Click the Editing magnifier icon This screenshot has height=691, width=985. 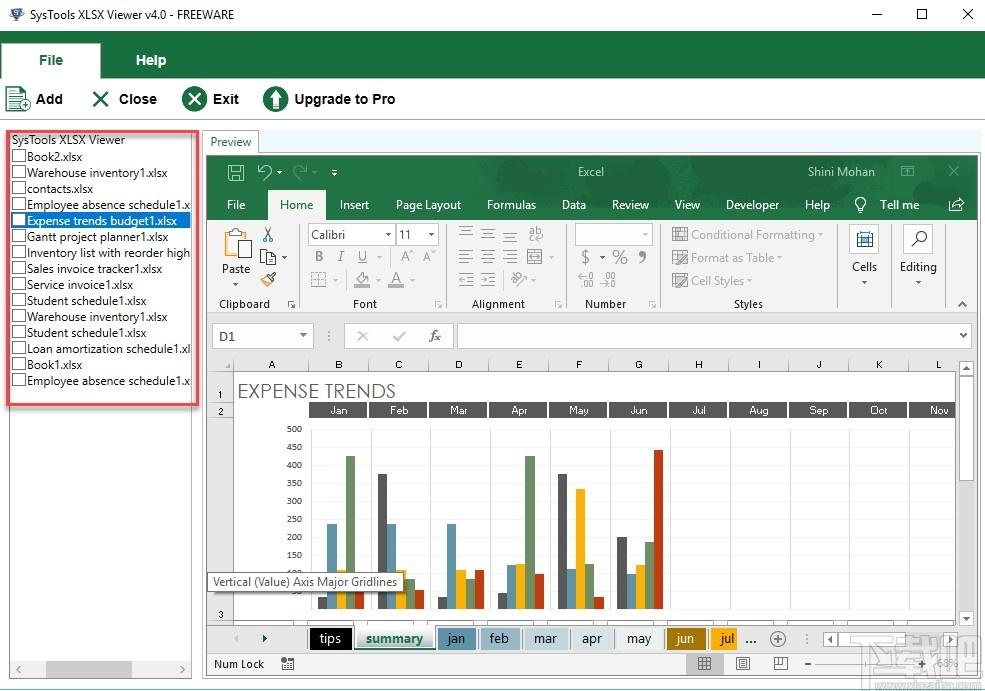coord(919,239)
